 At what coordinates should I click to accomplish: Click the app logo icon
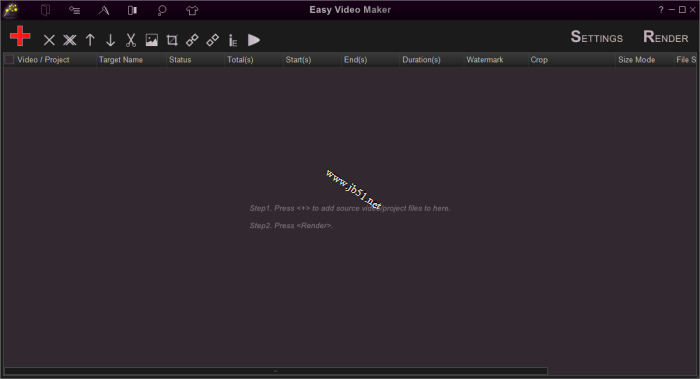click(x=11, y=10)
